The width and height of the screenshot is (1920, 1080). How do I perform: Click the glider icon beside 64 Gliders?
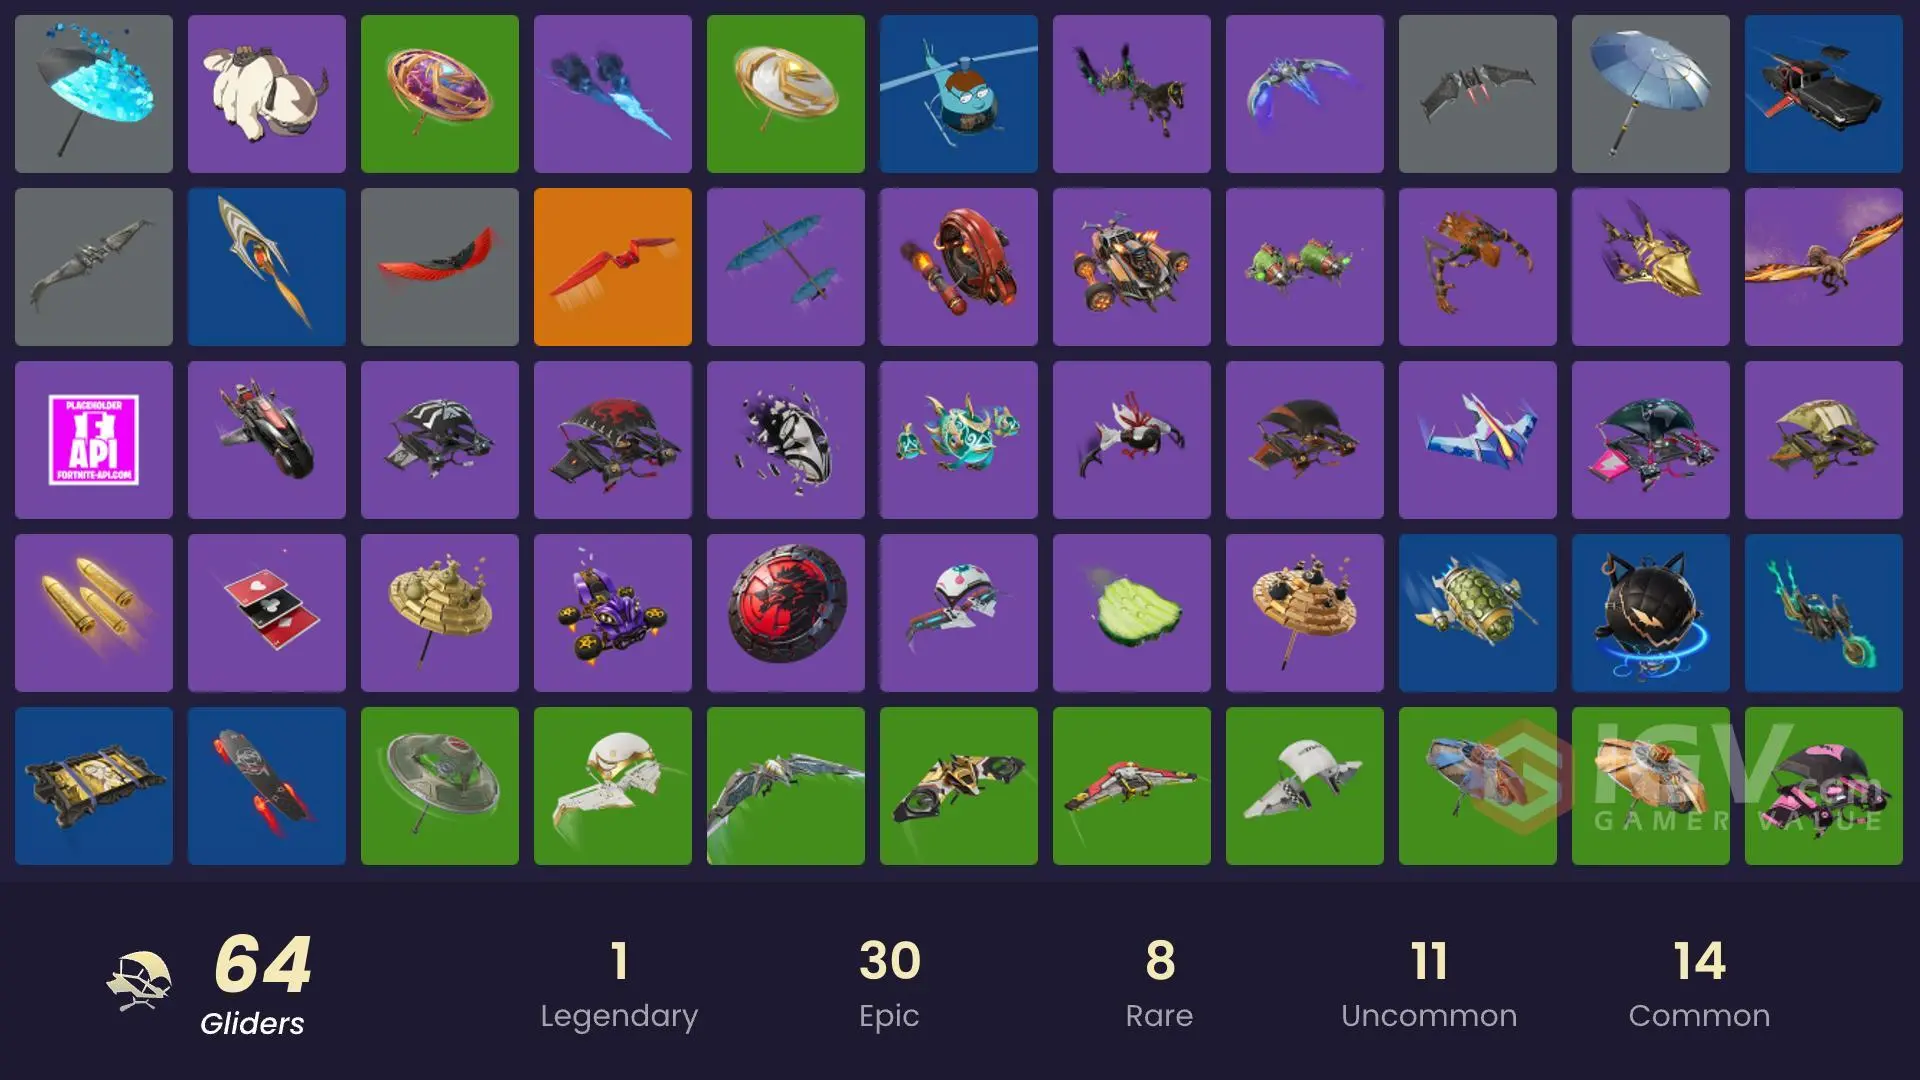pyautogui.click(x=139, y=982)
